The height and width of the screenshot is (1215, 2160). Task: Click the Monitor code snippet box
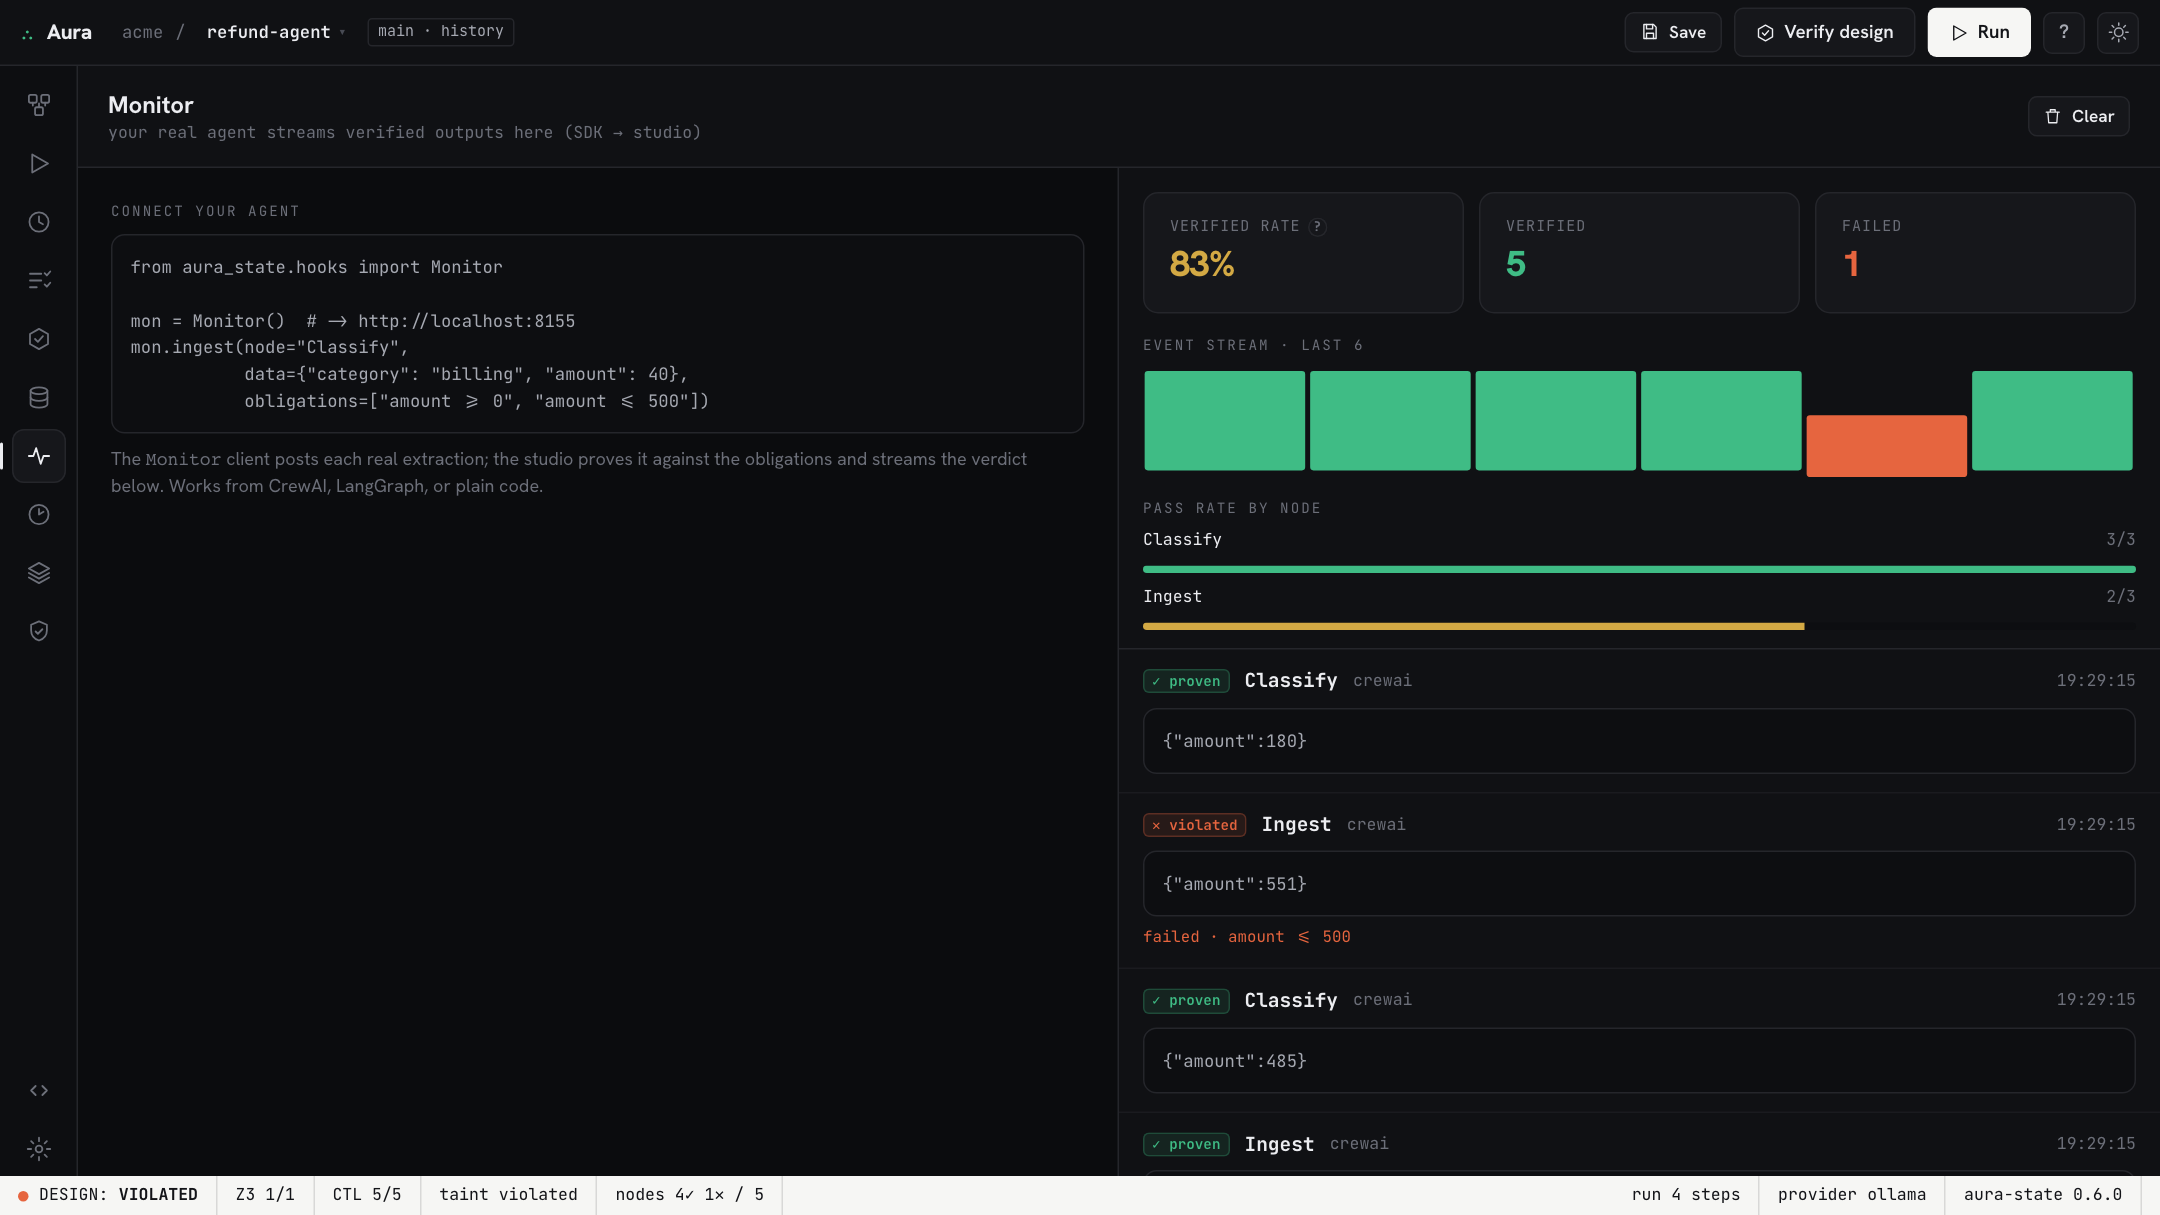coord(597,334)
